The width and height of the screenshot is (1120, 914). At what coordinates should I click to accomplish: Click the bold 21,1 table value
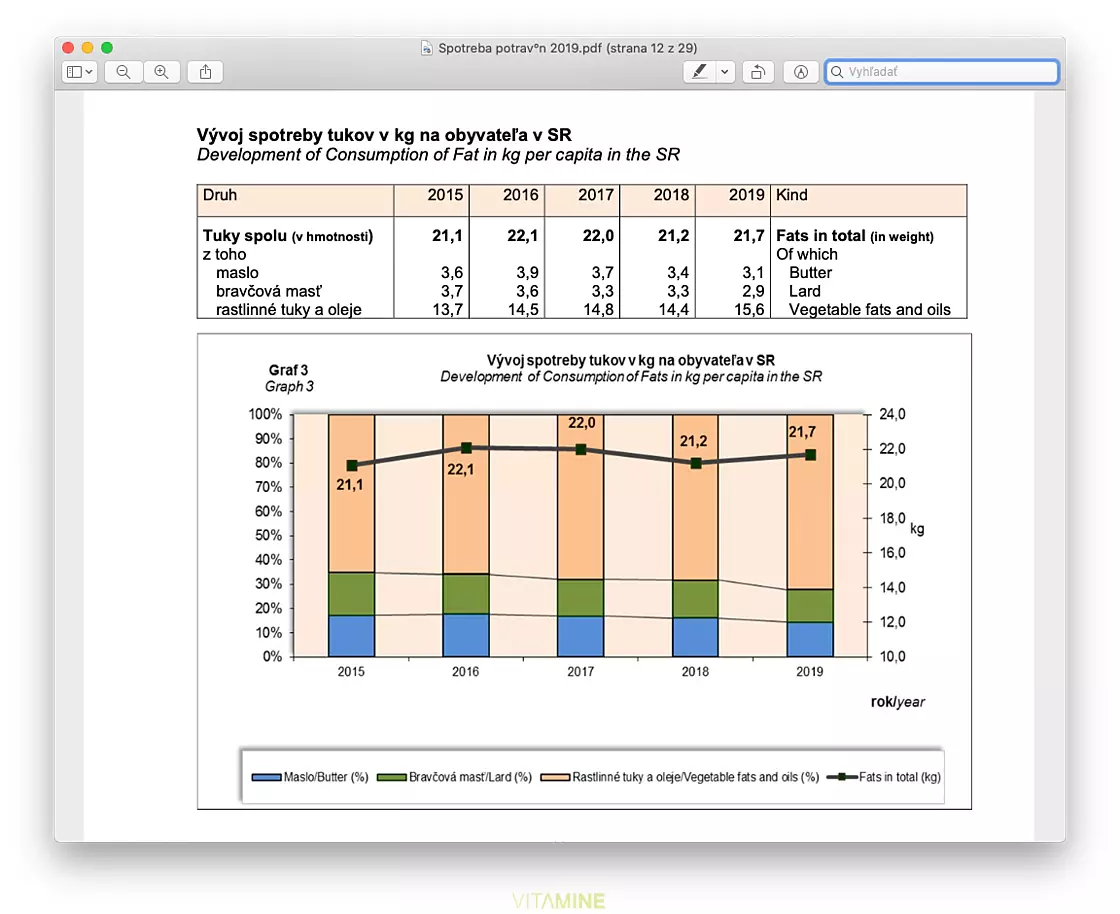coord(447,236)
